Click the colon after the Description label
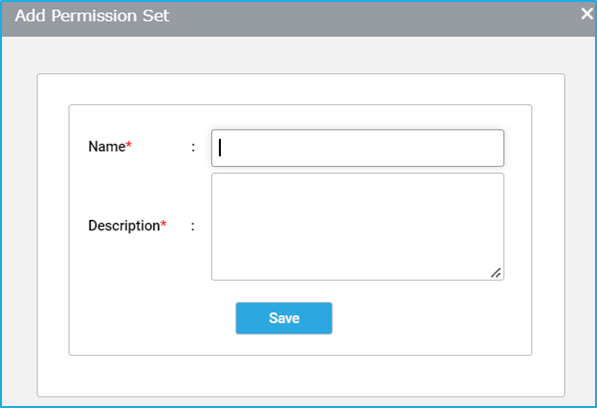 click(x=193, y=226)
